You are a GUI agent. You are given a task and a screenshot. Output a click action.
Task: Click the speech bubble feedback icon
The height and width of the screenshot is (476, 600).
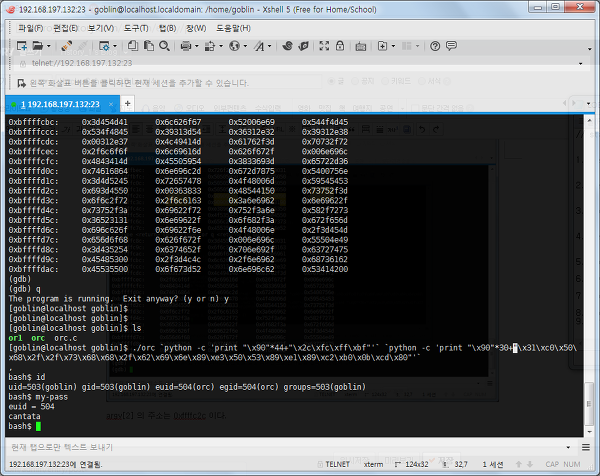tap(452, 46)
